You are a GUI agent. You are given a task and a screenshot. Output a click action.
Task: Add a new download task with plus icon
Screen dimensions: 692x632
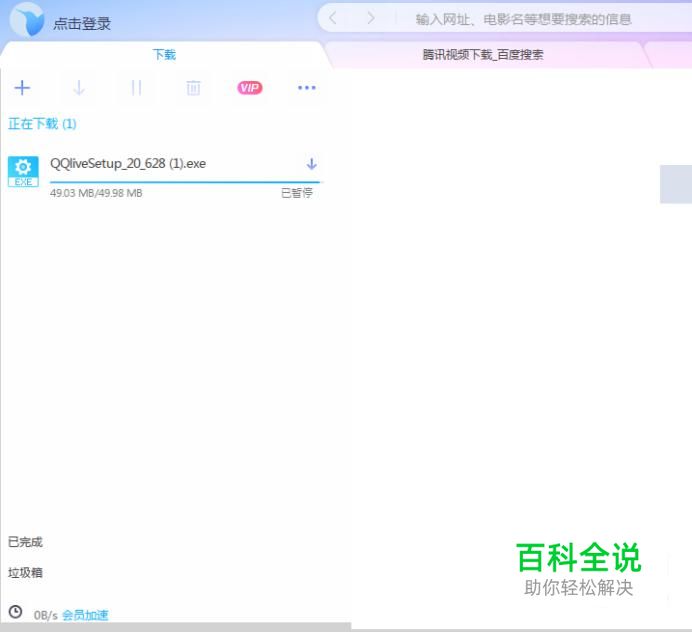pyautogui.click(x=22, y=88)
